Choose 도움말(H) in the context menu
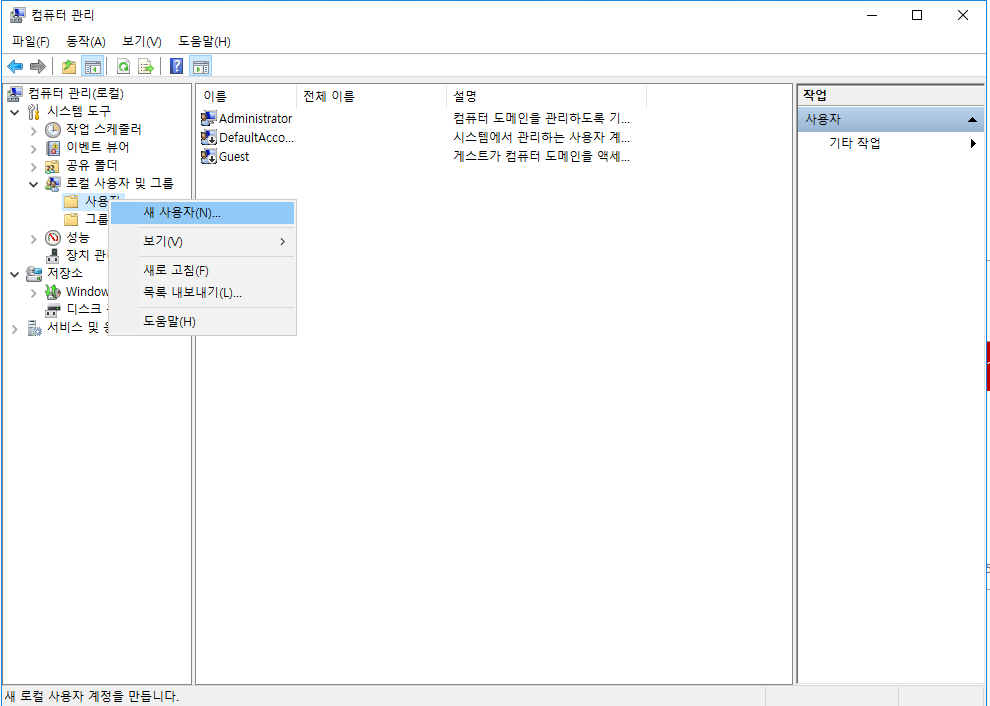 click(203, 321)
